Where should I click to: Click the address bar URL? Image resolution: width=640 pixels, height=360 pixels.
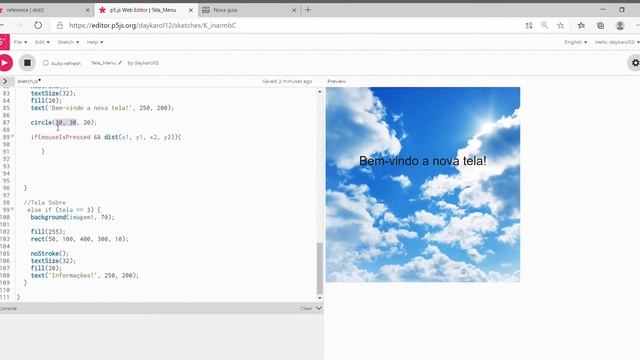pos(152,25)
